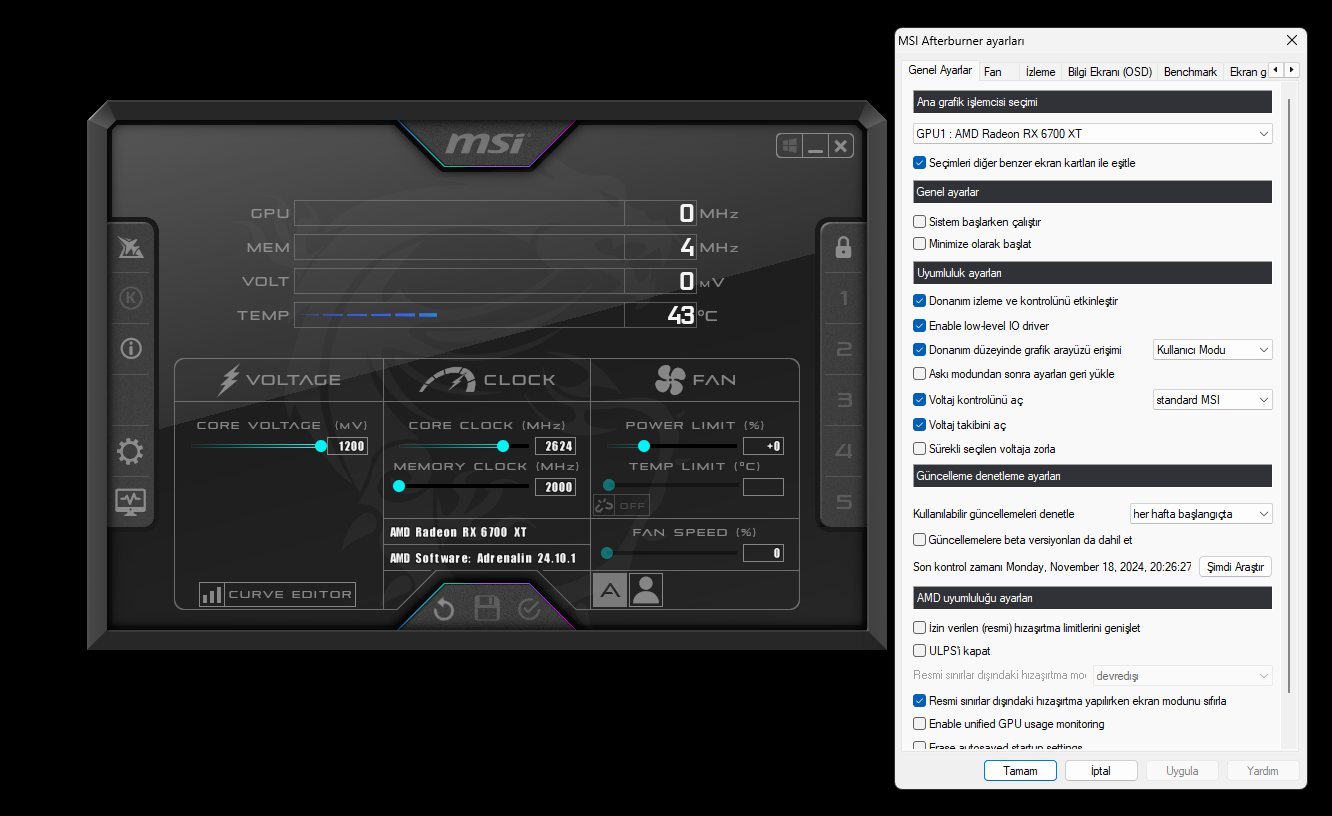The image size is (1332, 816).
Task: Enable auto fan speed with the A button
Action: [610, 590]
